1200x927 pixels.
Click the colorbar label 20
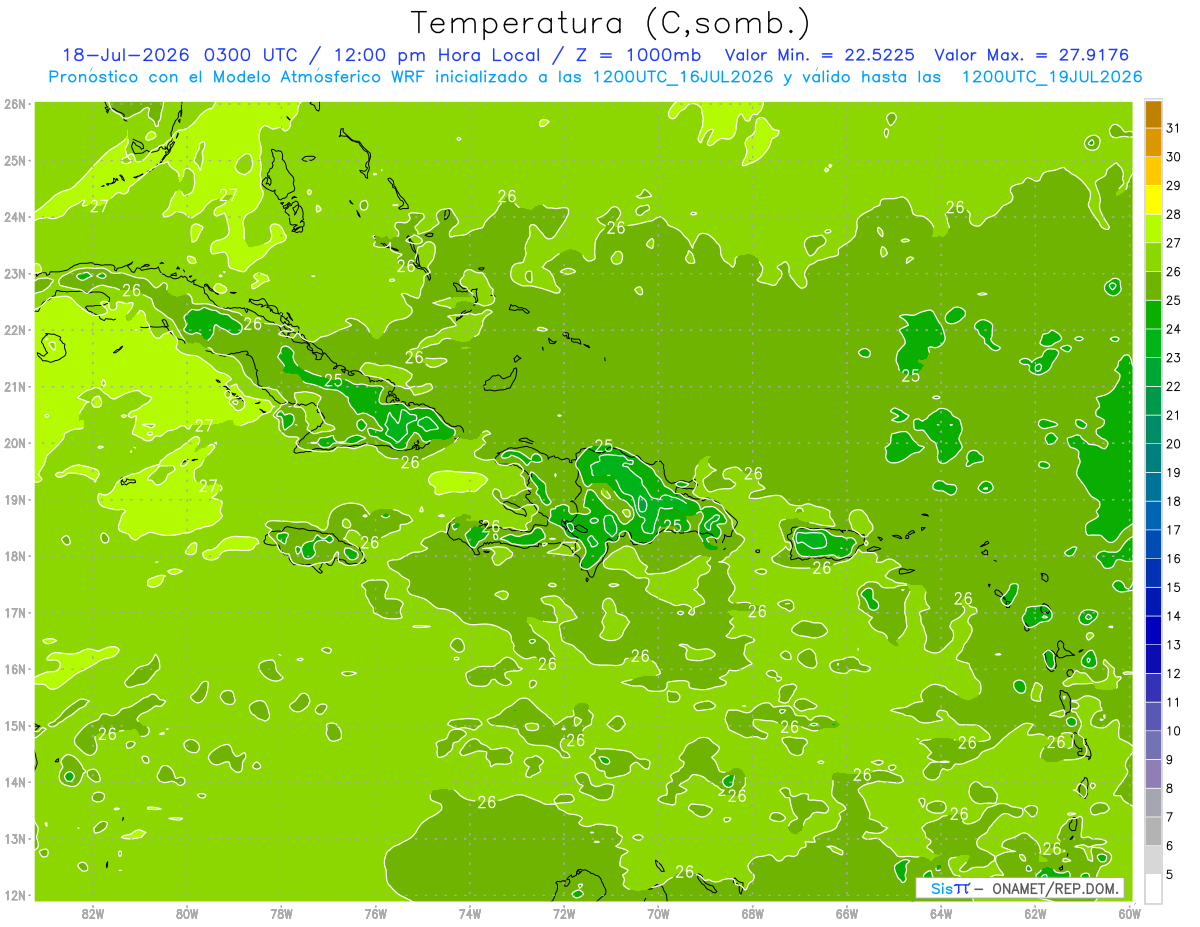point(1174,443)
